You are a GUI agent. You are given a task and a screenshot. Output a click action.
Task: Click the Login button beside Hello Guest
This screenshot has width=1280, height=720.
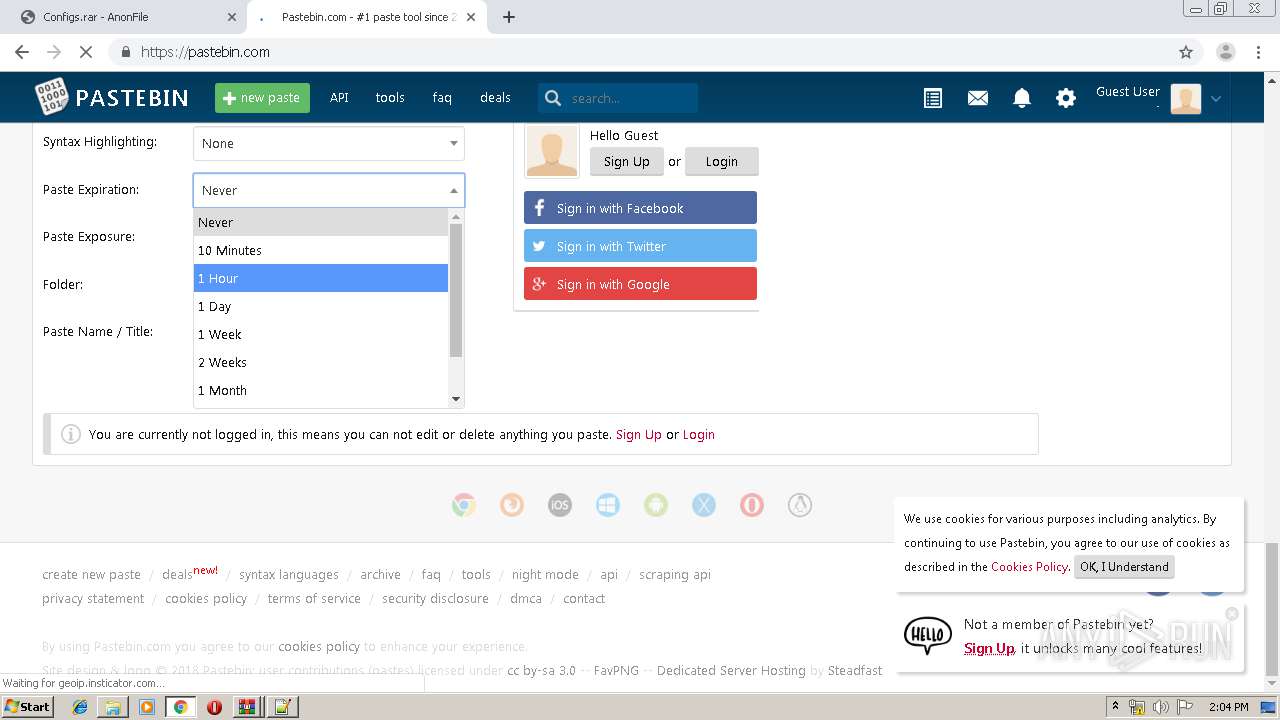pyautogui.click(x=721, y=161)
